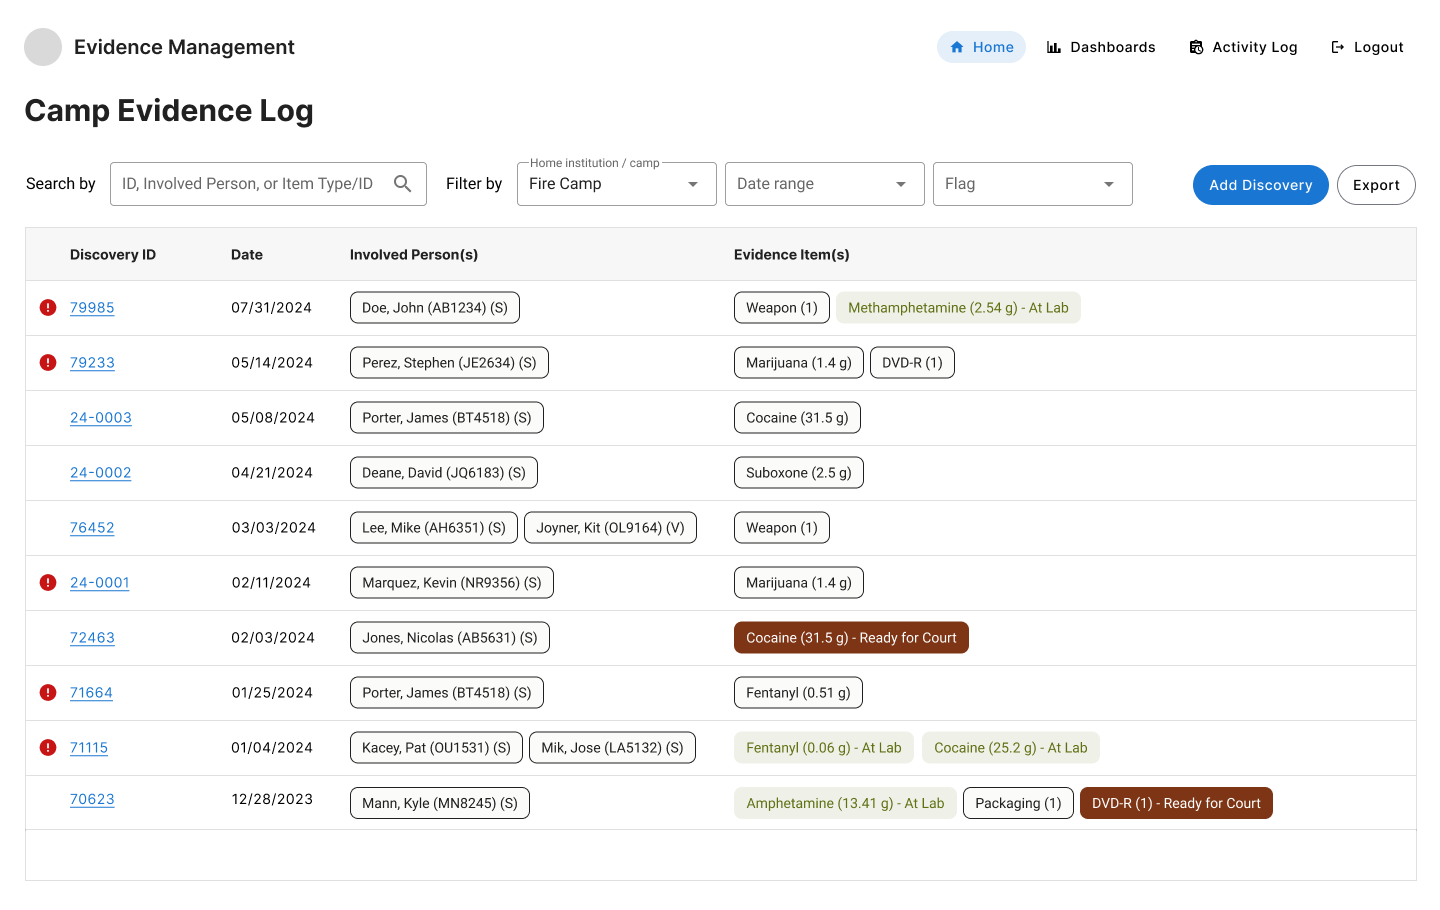Click the Doe, John (AB1234) person chip
Screen dimensions: 1440x910
coord(435,308)
